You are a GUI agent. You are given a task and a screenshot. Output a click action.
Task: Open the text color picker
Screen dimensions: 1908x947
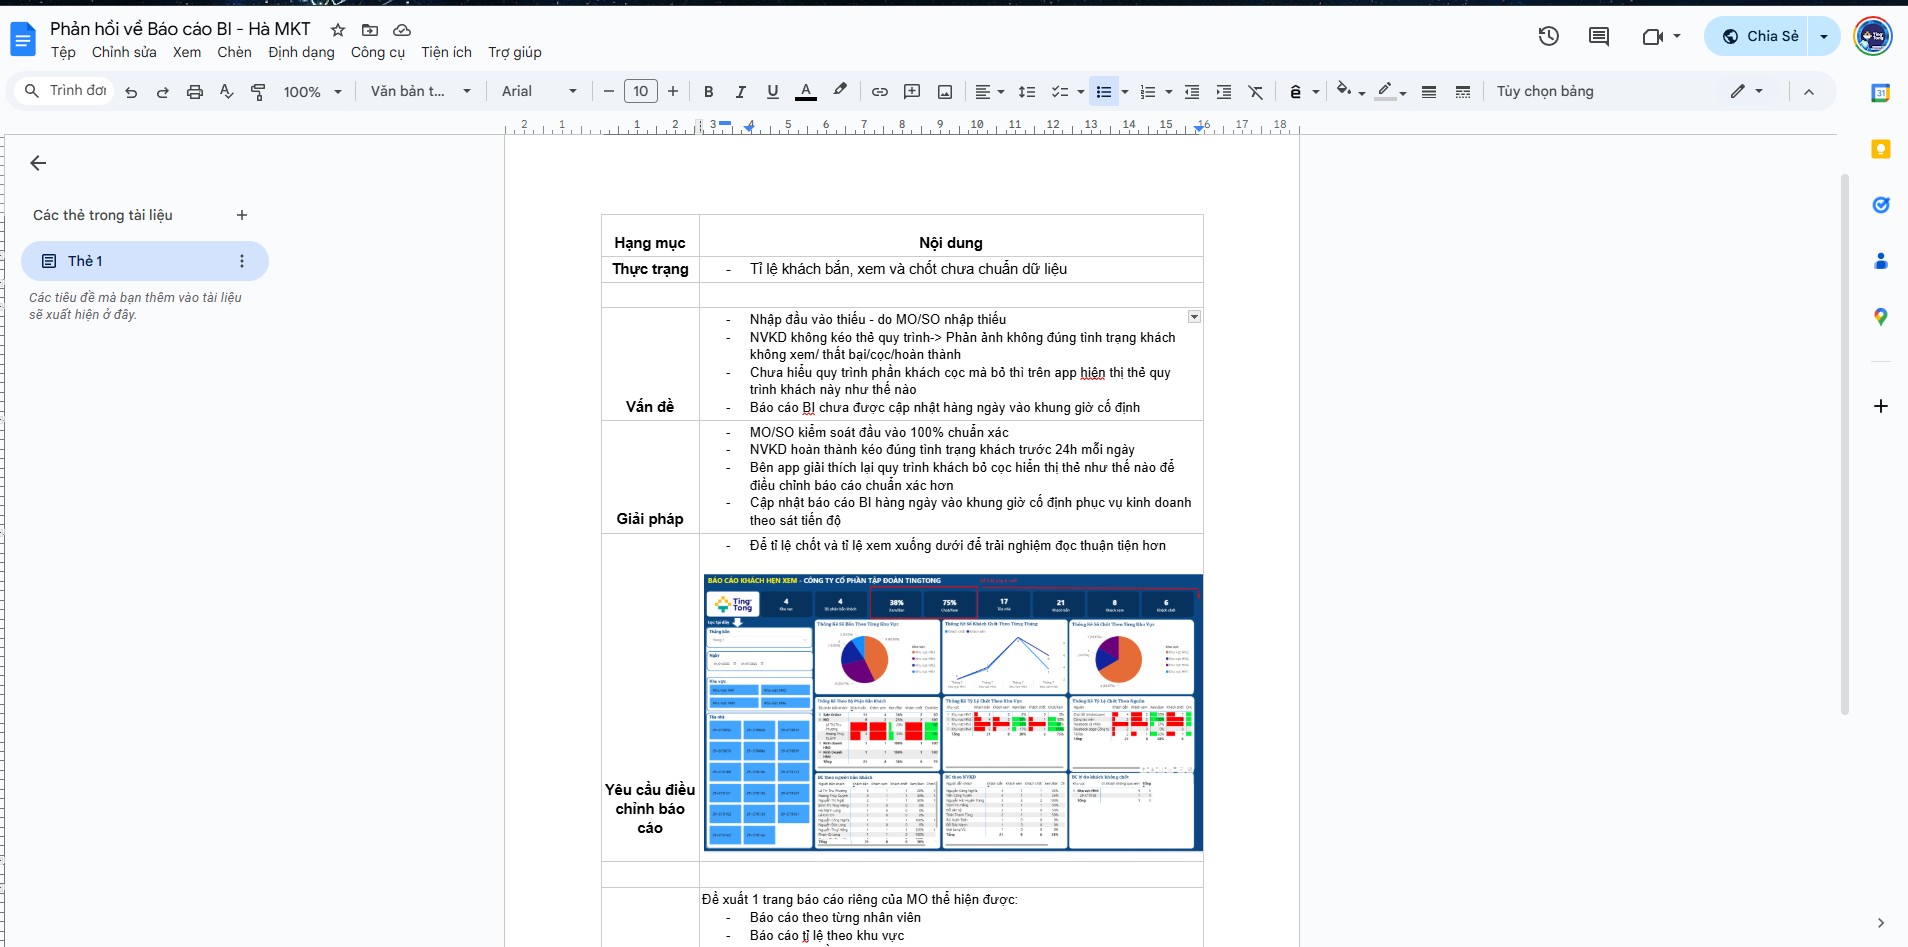pos(805,92)
